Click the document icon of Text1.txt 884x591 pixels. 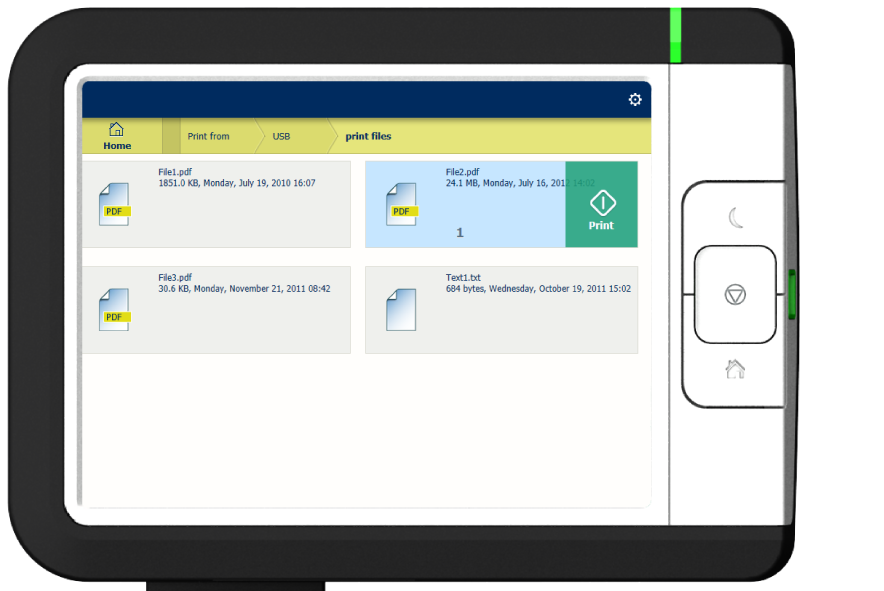(x=401, y=310)
